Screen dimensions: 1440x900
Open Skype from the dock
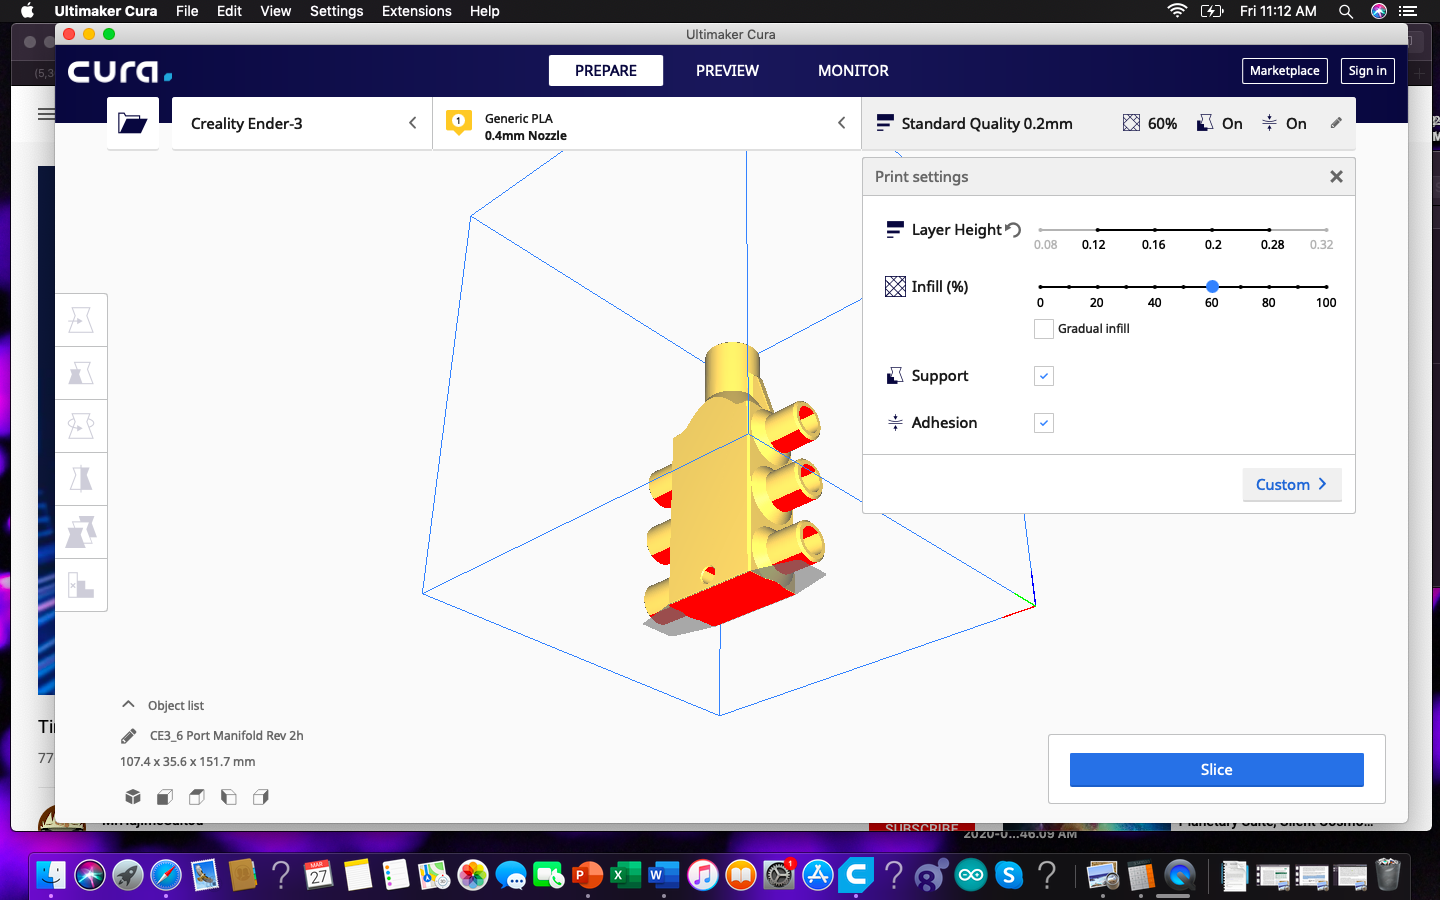click(x=1009, y=875)
